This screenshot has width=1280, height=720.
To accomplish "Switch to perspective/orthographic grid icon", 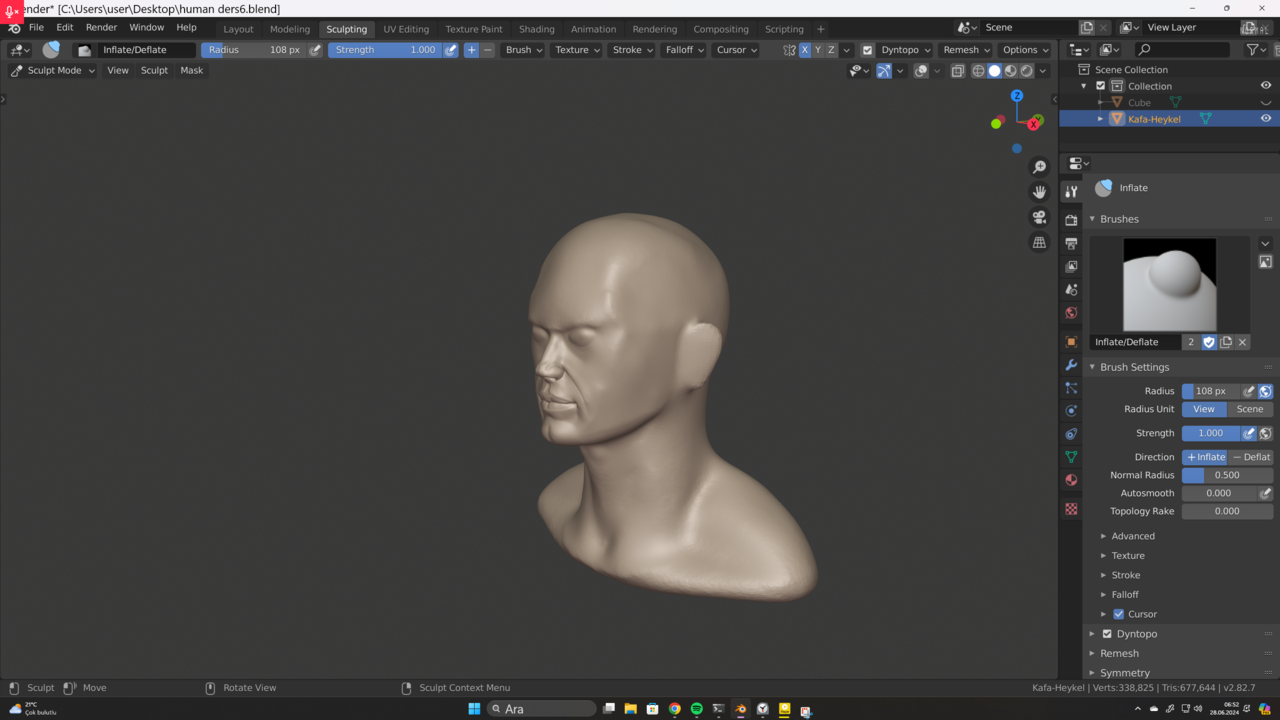I will pos(1039,242).
